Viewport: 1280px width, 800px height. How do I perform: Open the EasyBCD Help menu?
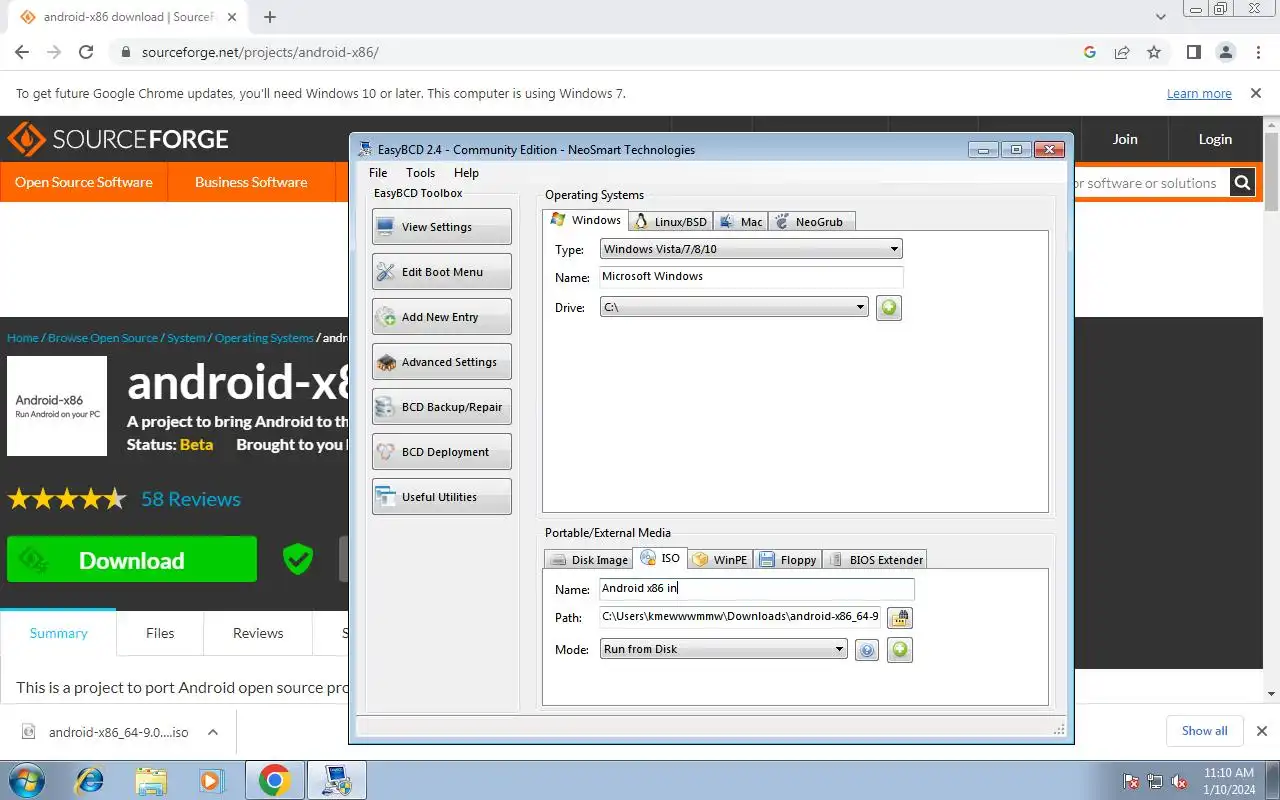pos(466,173)
